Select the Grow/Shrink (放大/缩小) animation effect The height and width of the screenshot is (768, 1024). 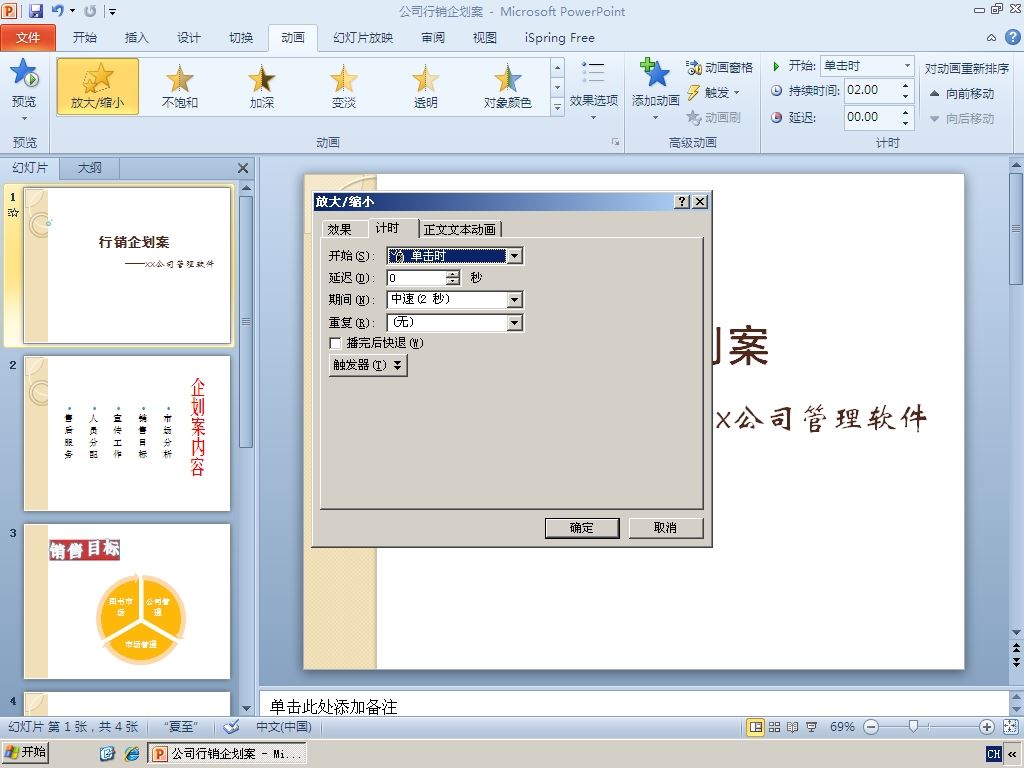pyautogui.click(x=97, y=86)
